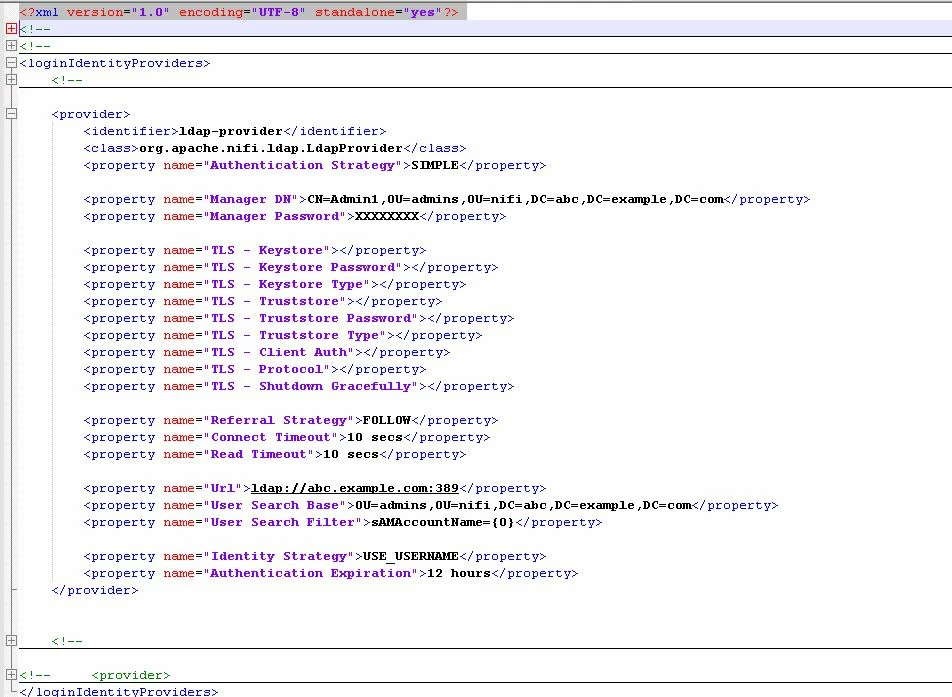This screenshot has height=697, width=952.
Task: Click the "Authentication Strategy" attribute name
Action: pos(302,165)
